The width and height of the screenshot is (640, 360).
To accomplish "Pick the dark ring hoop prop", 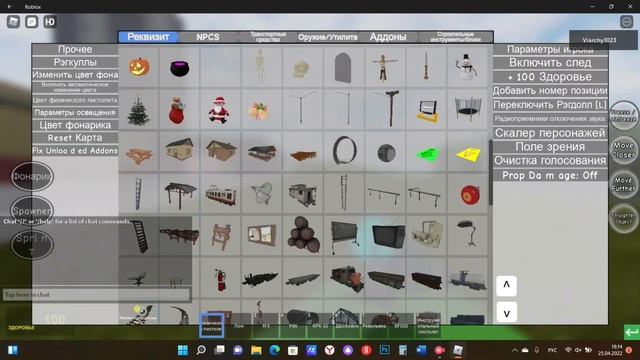I will pyautogui.click(x=344, y=152).
